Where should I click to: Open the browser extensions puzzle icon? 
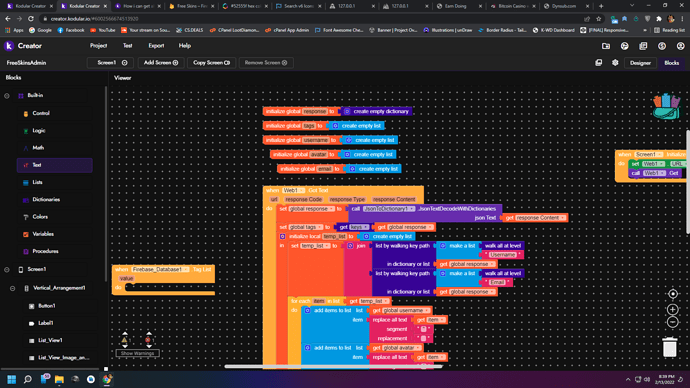tap(659, 19)
